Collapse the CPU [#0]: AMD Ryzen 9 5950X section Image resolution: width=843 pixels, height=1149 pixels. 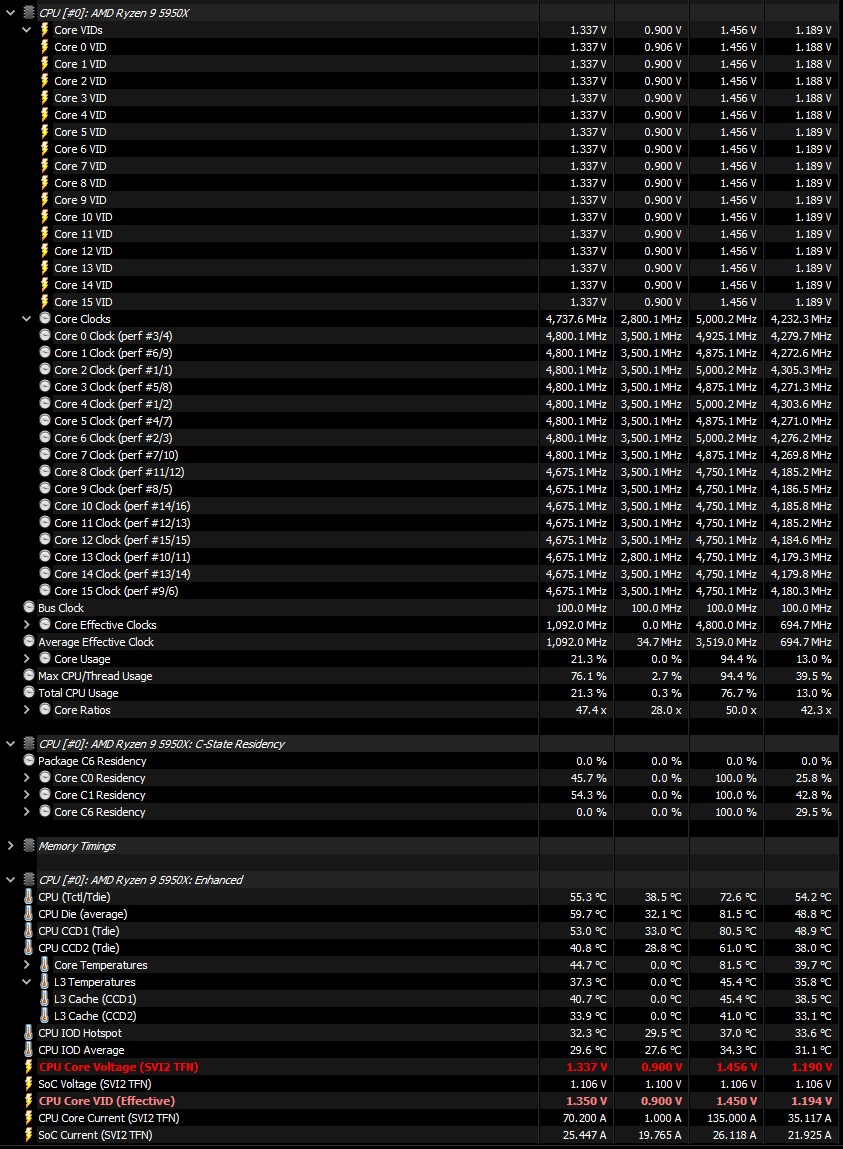[x=10, y=12]
